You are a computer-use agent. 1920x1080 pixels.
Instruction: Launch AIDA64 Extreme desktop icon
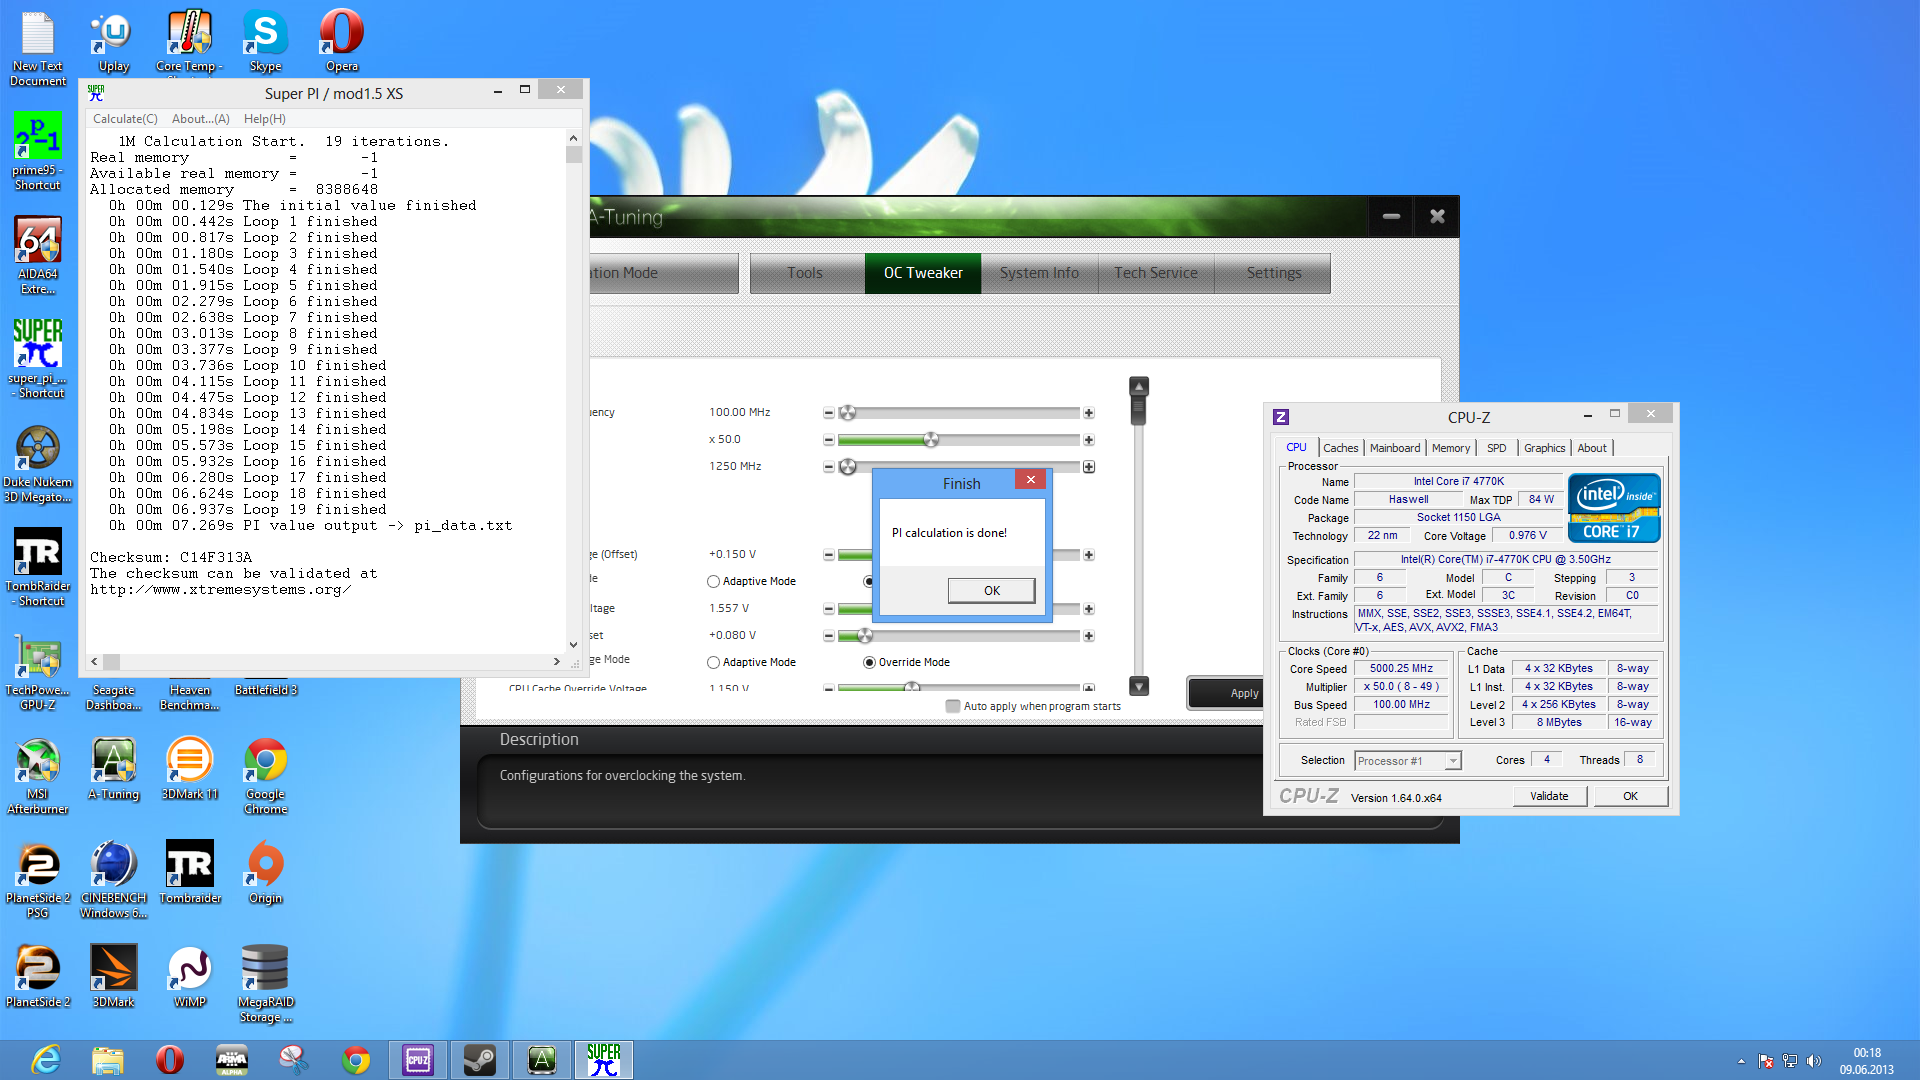click(x=37, y=254)
